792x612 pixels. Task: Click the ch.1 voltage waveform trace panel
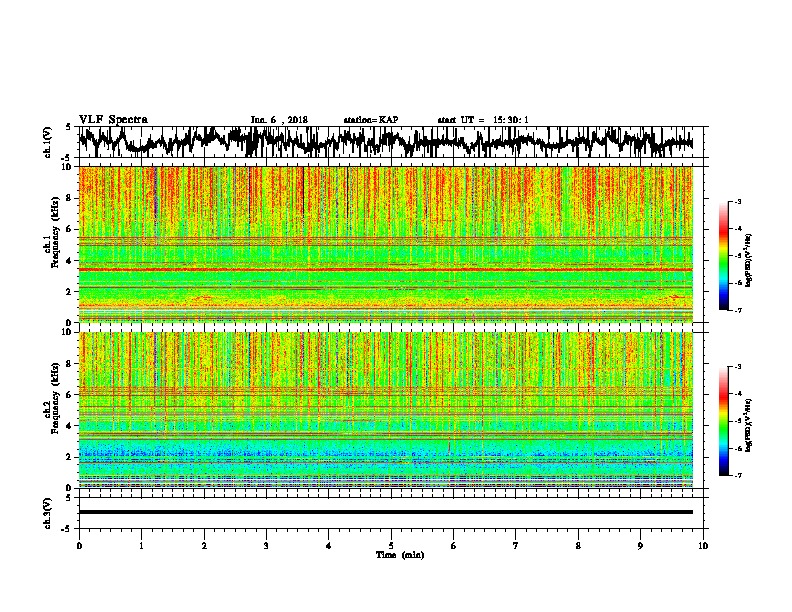tap(393, 142)
